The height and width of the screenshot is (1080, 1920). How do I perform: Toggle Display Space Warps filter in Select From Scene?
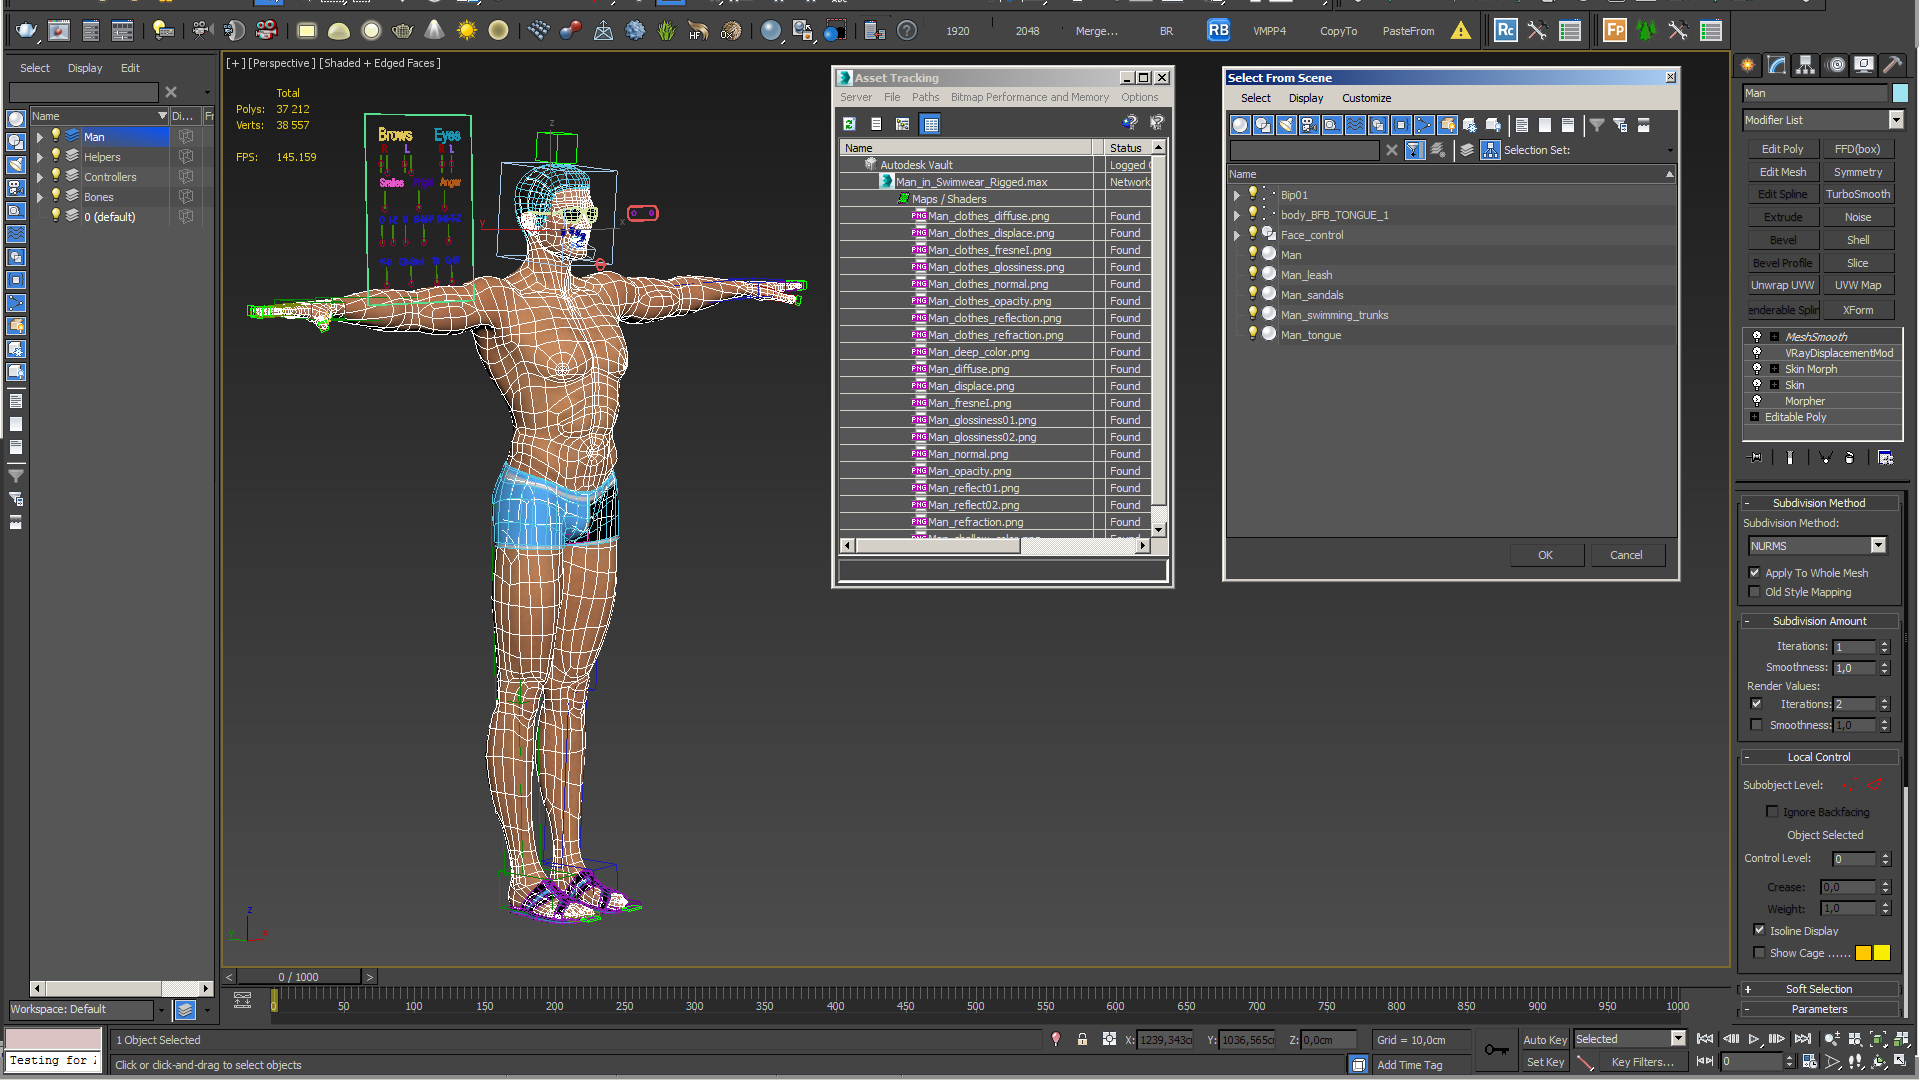point(1355,125)
